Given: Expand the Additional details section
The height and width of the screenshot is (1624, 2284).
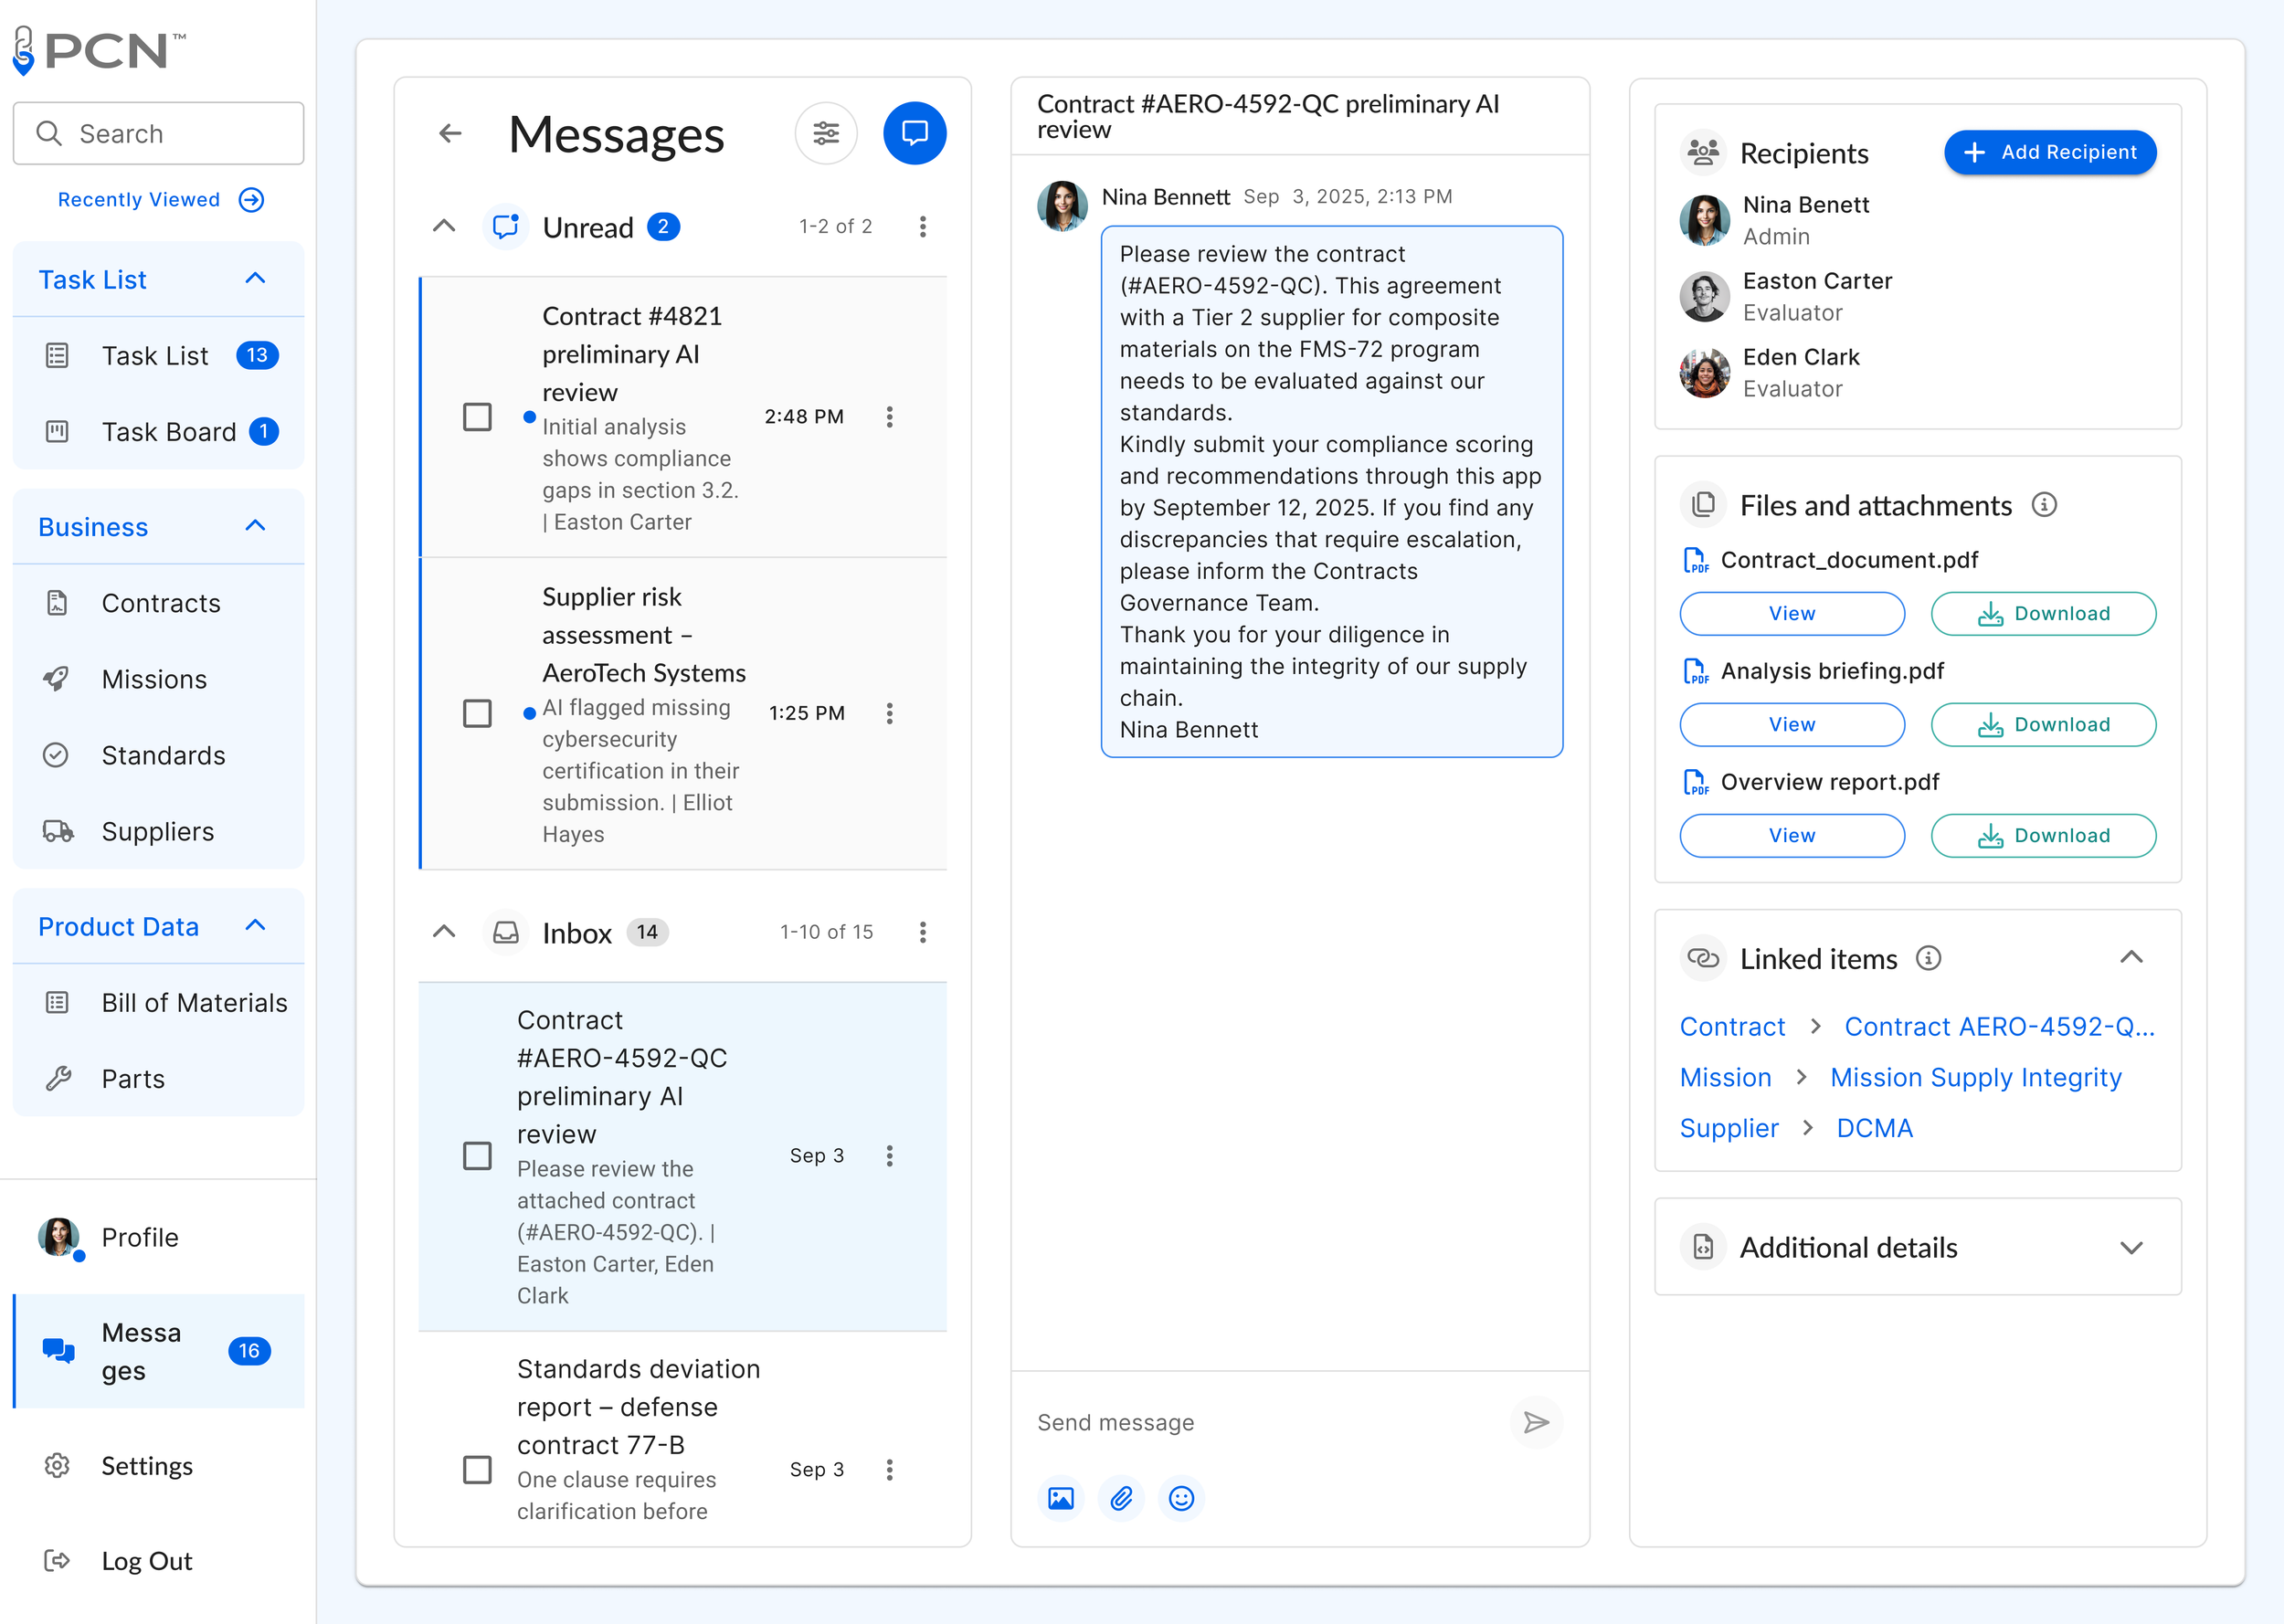Looking at the screenshot, I should tap(2131, 1247).
